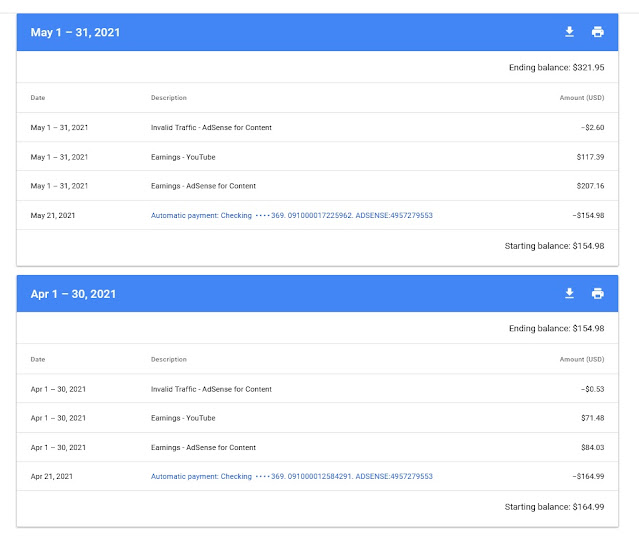The width and height of the screenshot is (639, 544).
Task: Click the -$2.60 invalid traffic amount
Action: pos(593,128)
